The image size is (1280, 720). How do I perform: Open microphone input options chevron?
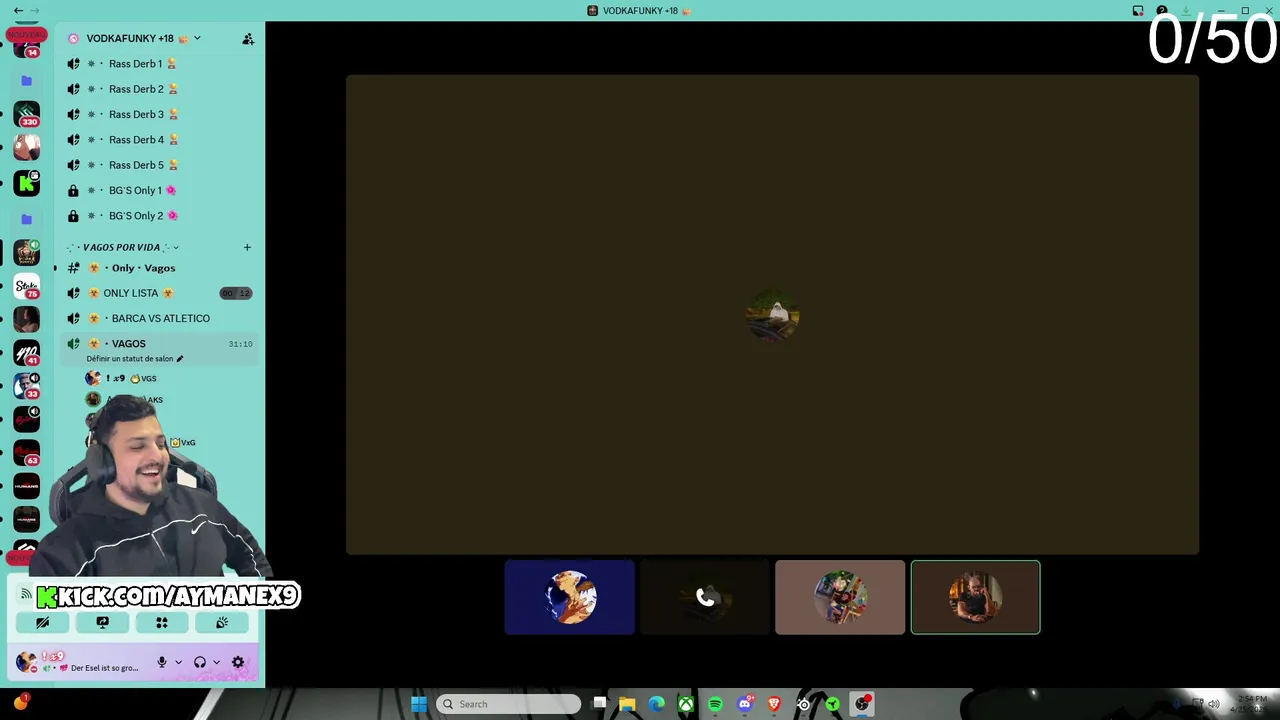179,662
